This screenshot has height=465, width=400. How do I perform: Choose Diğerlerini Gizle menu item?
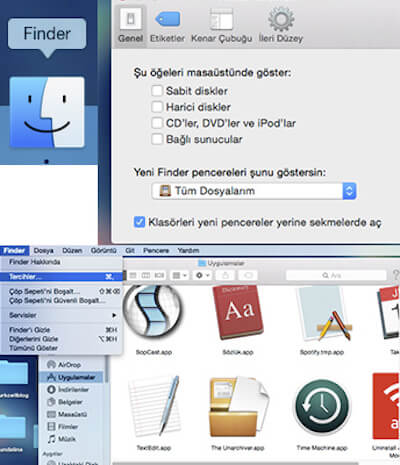(x=61, y=339)
